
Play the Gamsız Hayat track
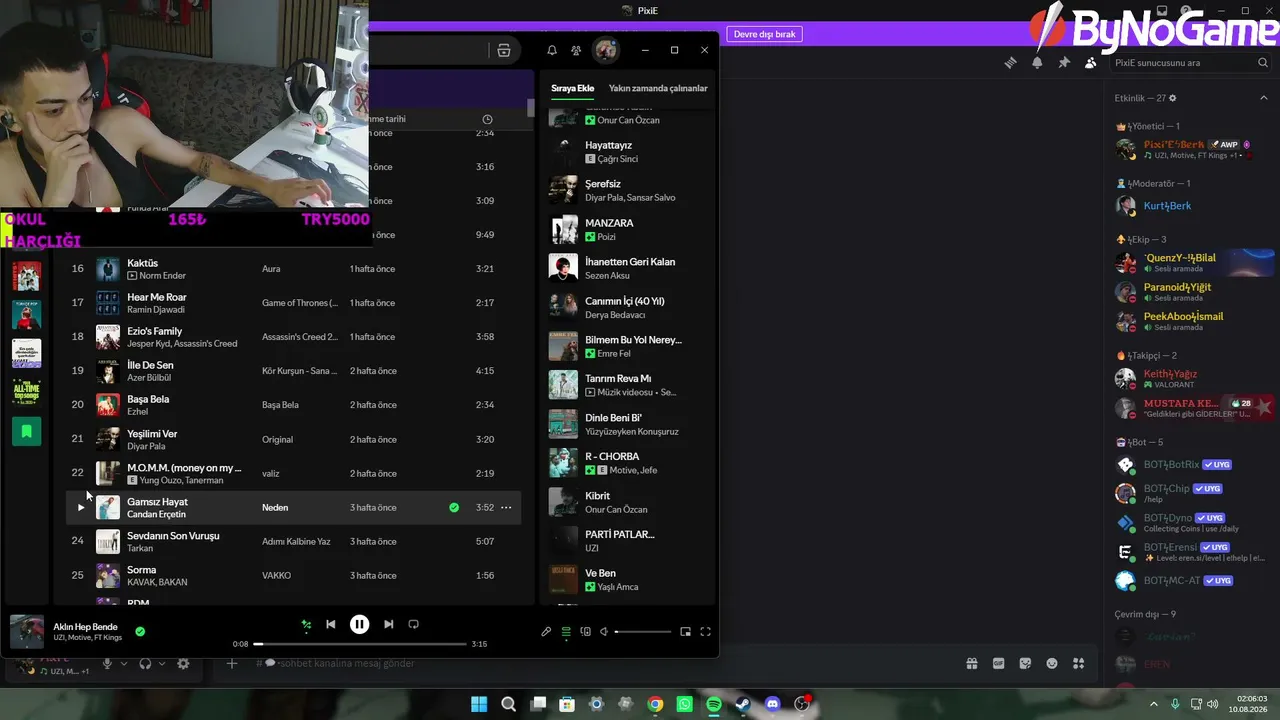pos(81,508)
